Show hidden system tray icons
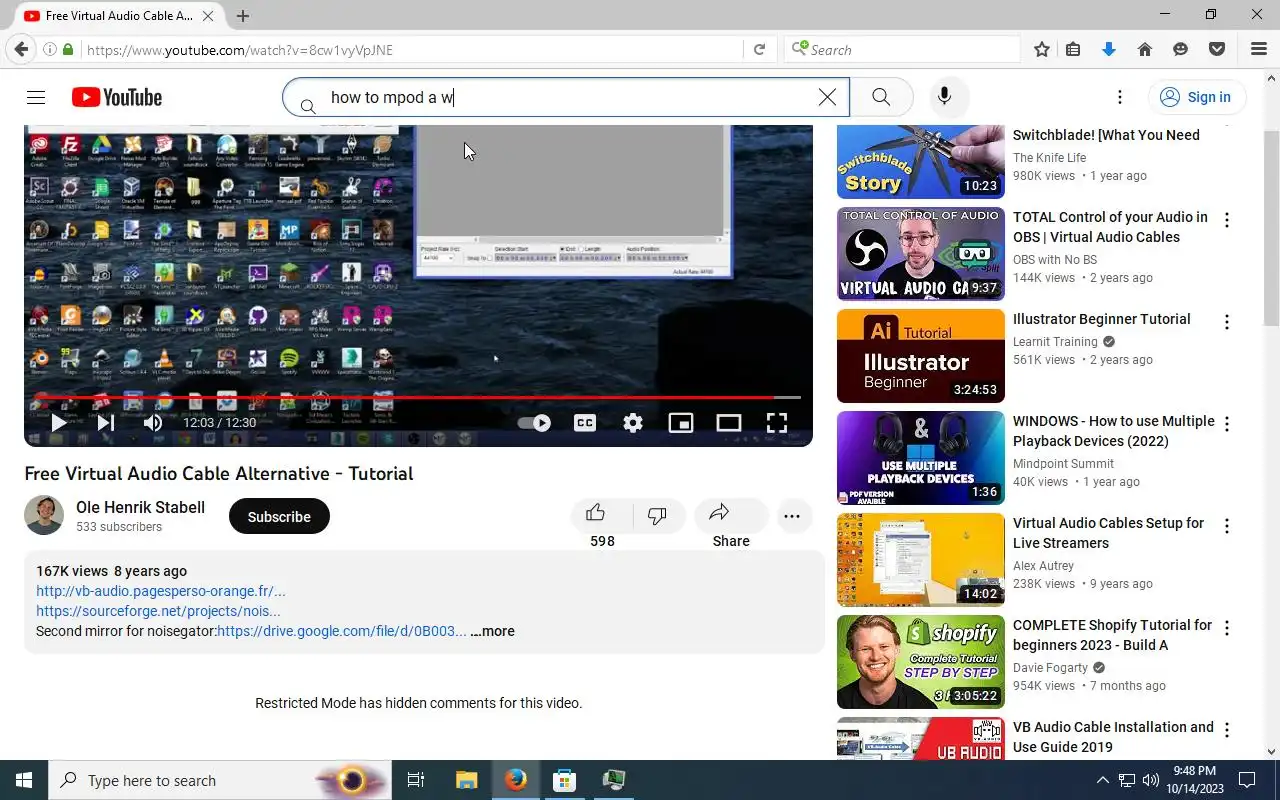Image resolution: width=1280 pixels, height=800 pixels. tap(1103, 780)
